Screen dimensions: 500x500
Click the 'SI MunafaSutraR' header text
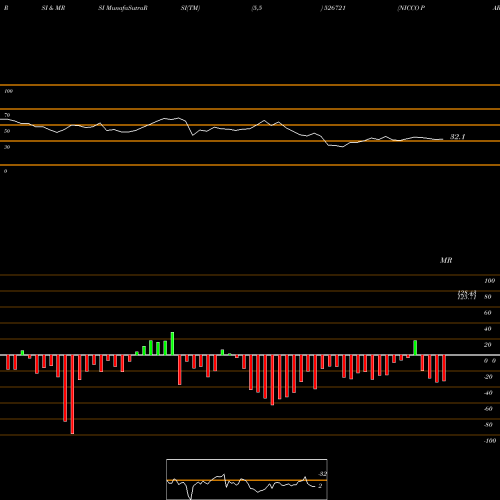123,8
